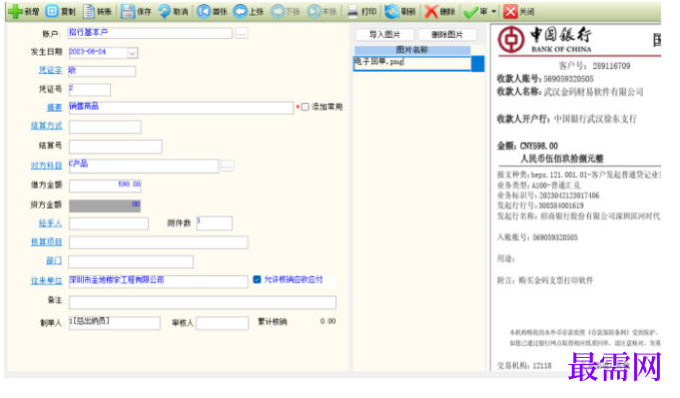This screenshot has height=398, width=680.
Task: Open the 往来单位 link label
Action: pyautogui.click(x=46, y=281)
